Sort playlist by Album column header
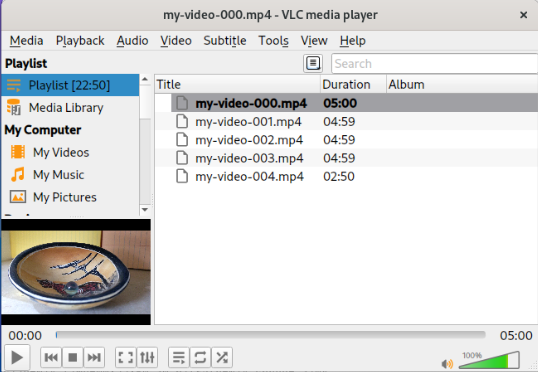The width and height of the screenshot is (538, 372). click(462, 84)
